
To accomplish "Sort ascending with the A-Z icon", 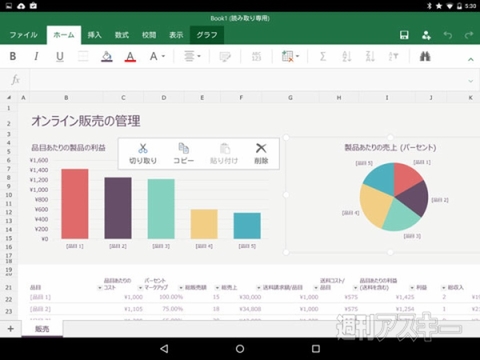I will coord(347,56).
